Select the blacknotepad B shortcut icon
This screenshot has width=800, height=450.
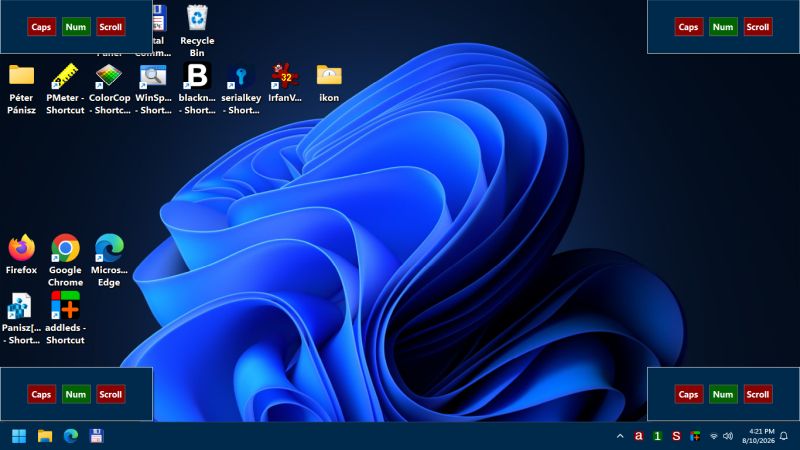[197, 88]
